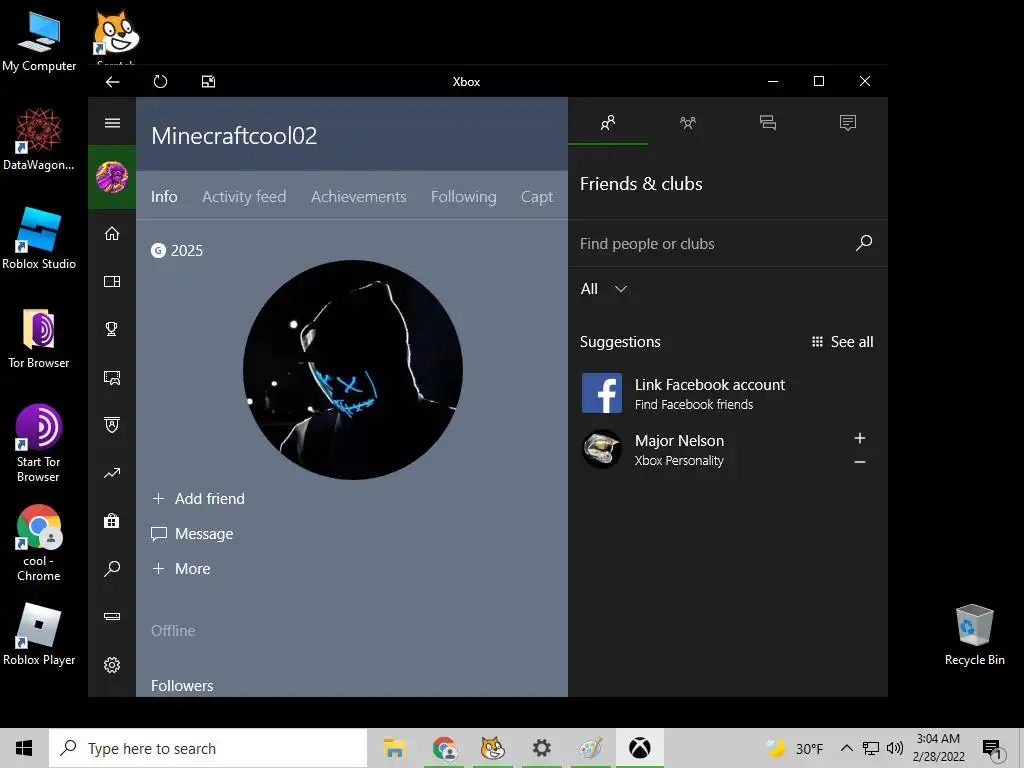Switch to the Following tab
Image resolution: width=1024 pixels, height=768 pixels.
464,197
